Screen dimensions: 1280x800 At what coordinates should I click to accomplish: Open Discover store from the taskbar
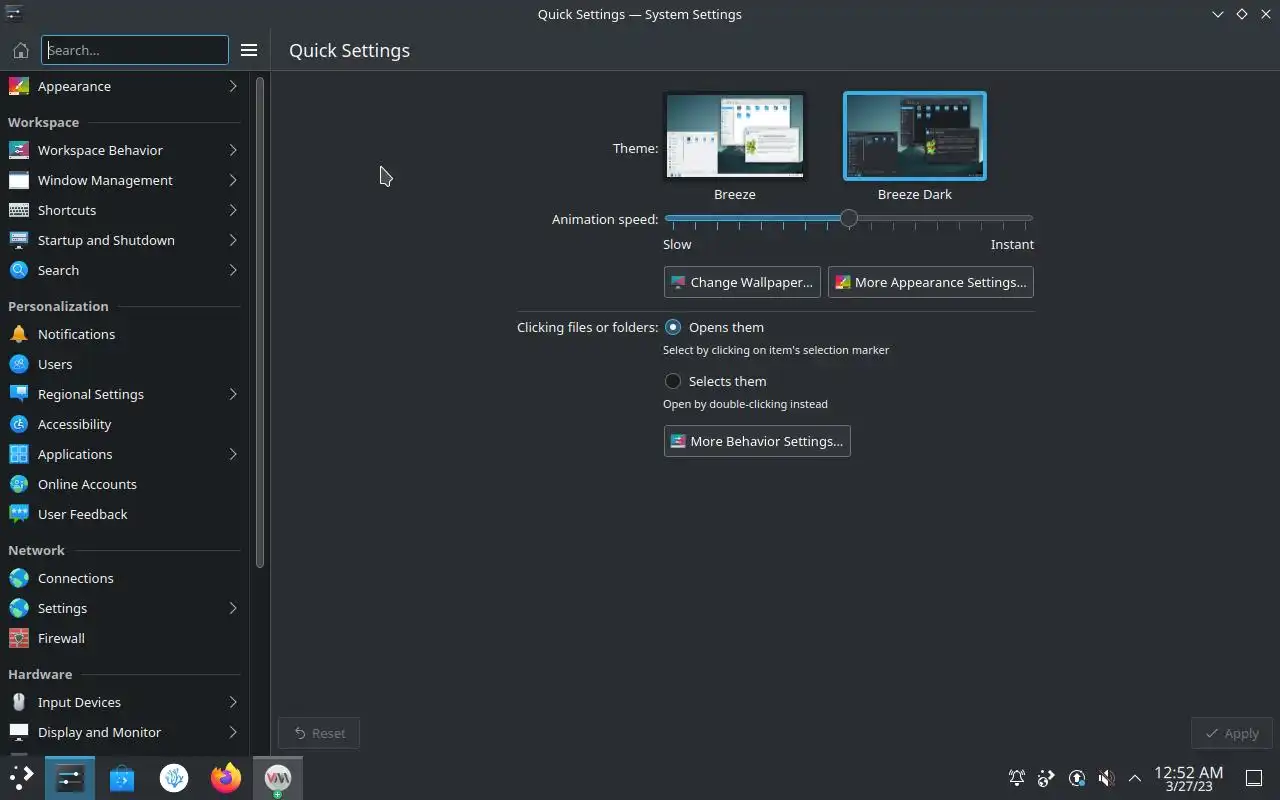pyautogui.click(x=122, y=778)
